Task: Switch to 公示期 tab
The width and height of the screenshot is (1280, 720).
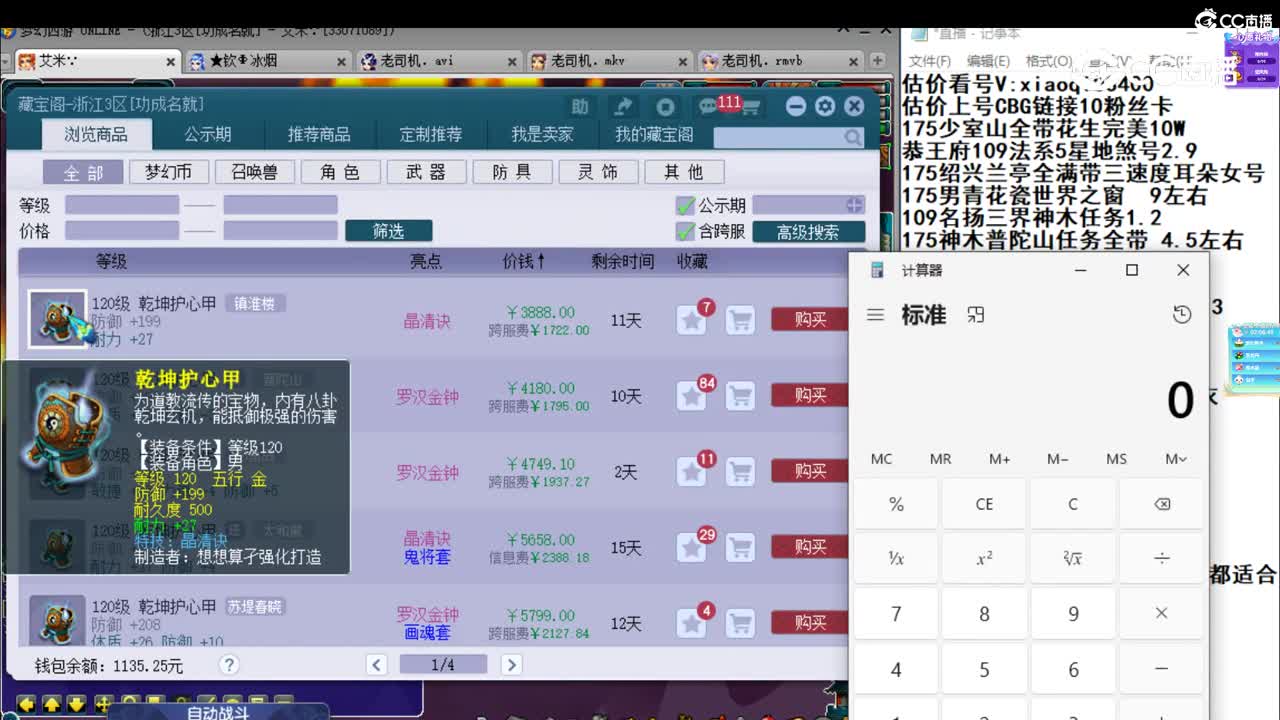Action: [x=208, y=134]
